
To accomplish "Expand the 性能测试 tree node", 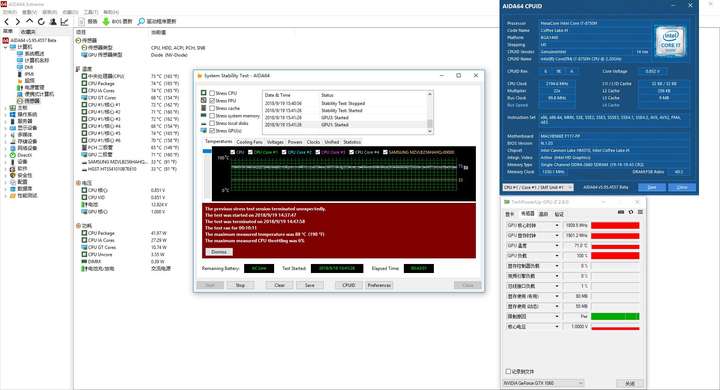I will point(6,195).
